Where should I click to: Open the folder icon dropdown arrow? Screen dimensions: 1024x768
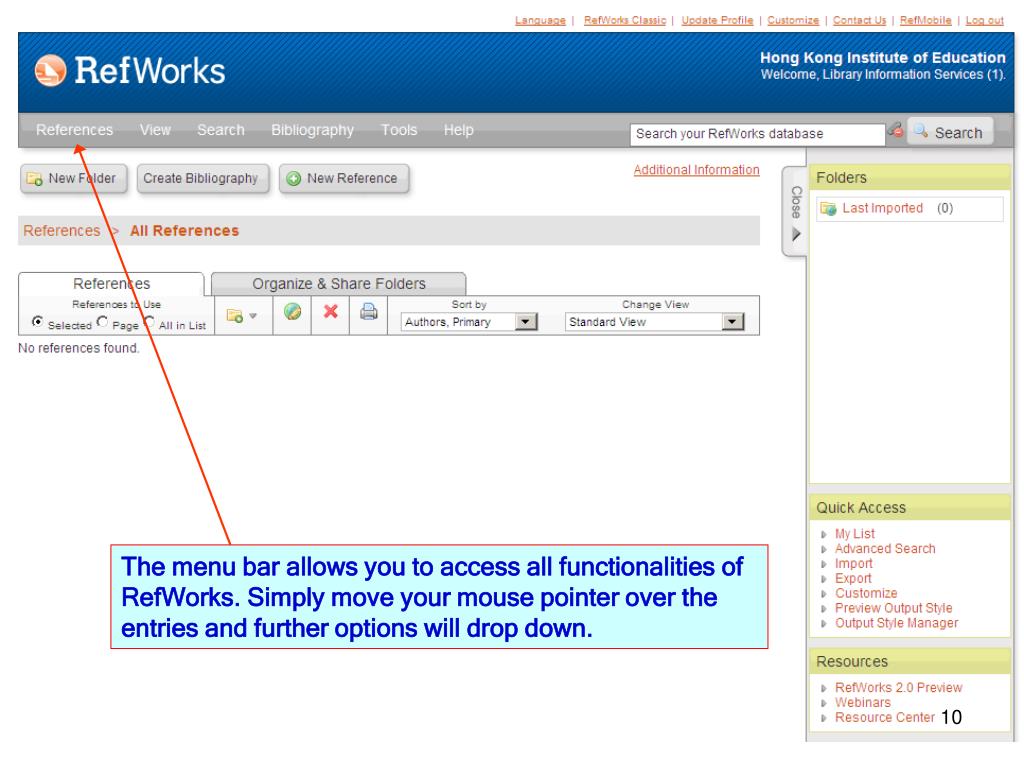click(x=253, y=316)
